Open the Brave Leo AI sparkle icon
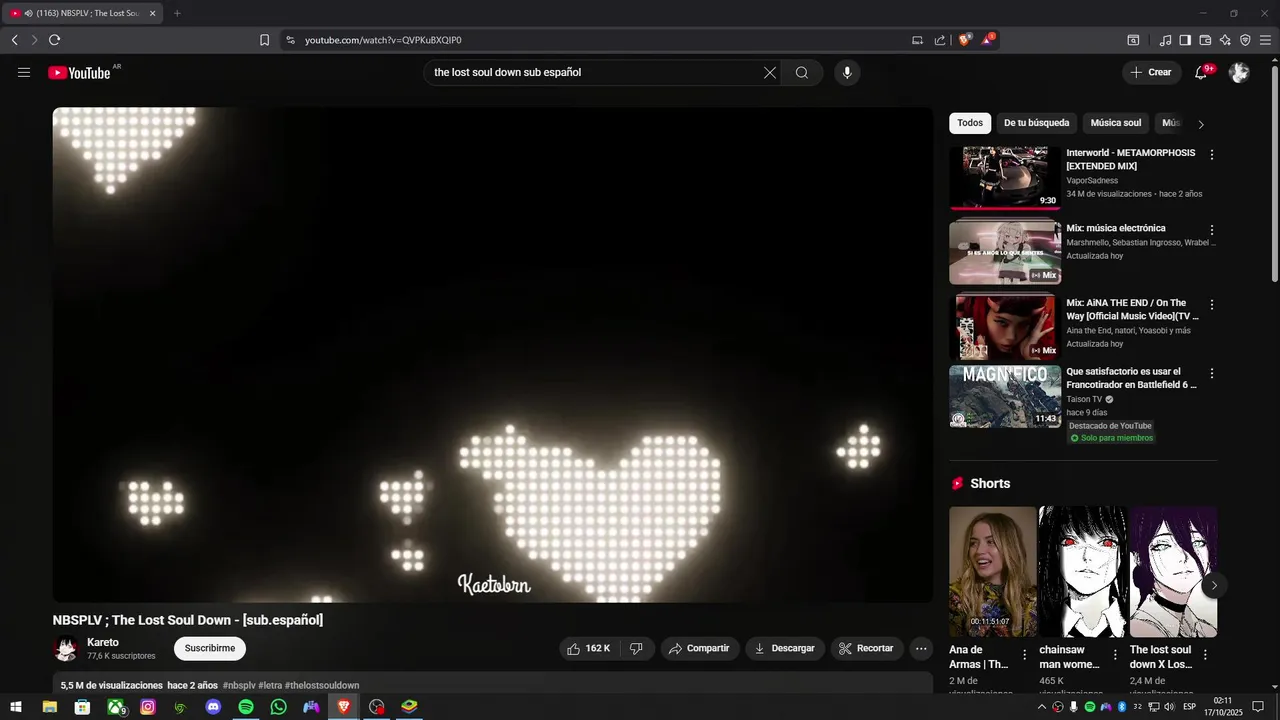This screenshot has width=1280, height=720. [x=1225, y=40]
